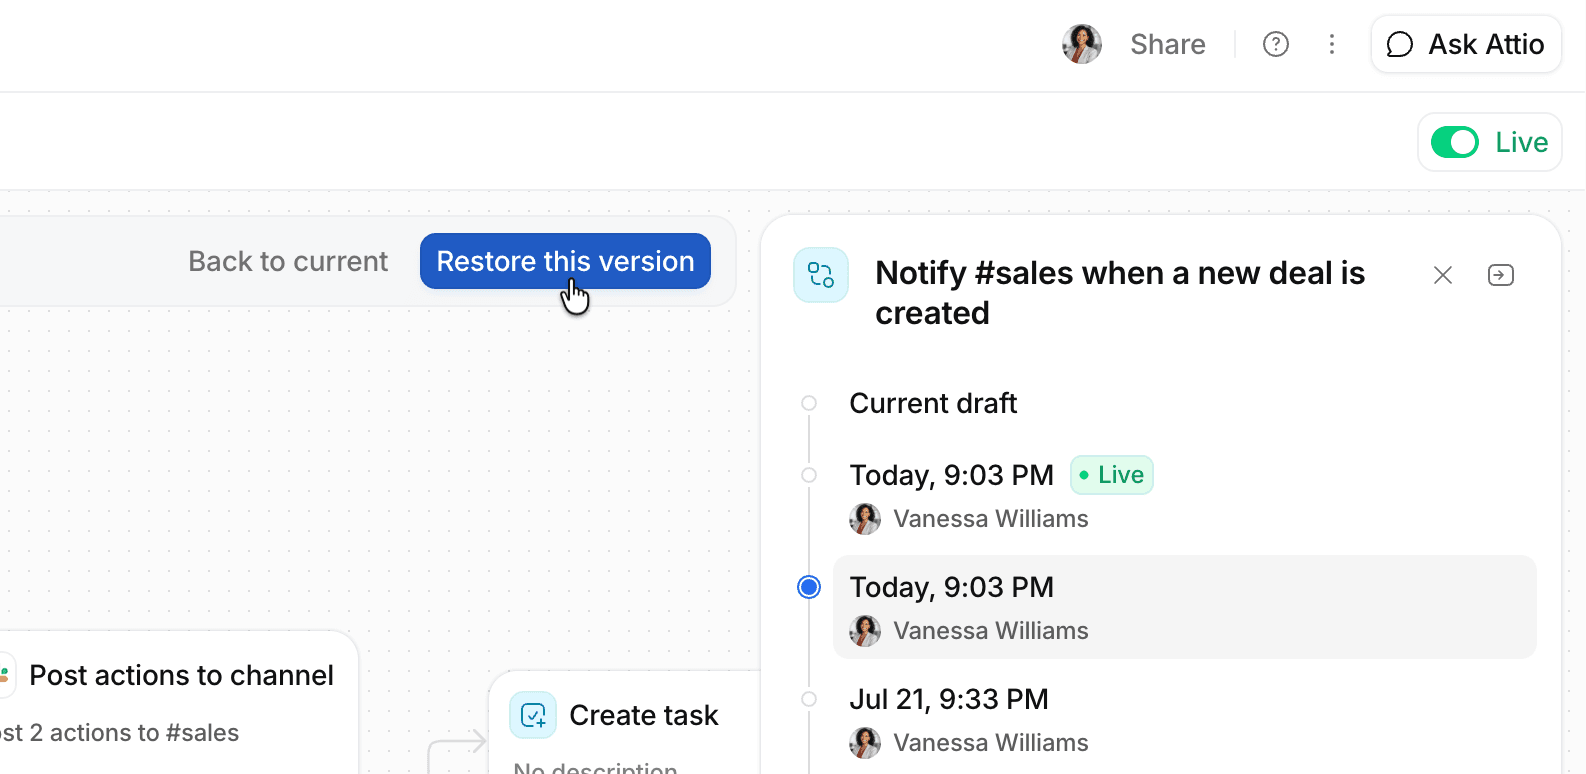Screen dimensions: 1586x774
Task: Open Ask Attio chat
Action: [1466, 44]
